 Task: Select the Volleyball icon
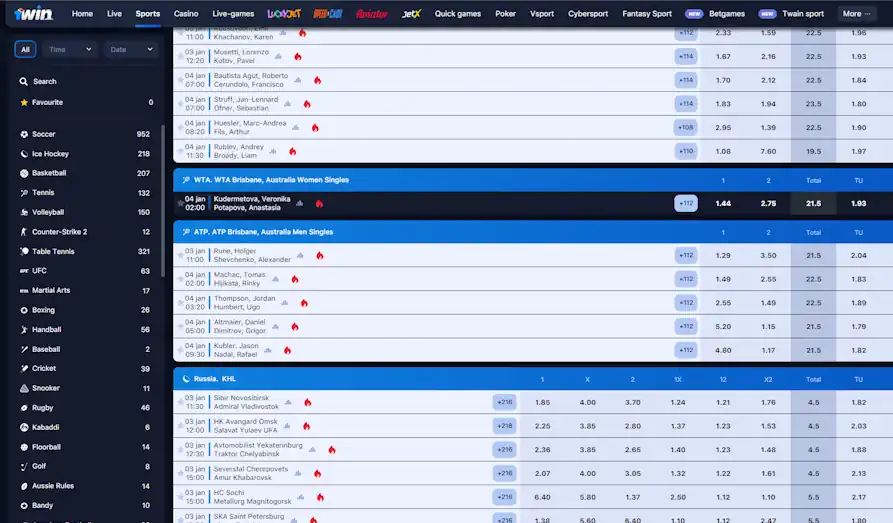24,213
